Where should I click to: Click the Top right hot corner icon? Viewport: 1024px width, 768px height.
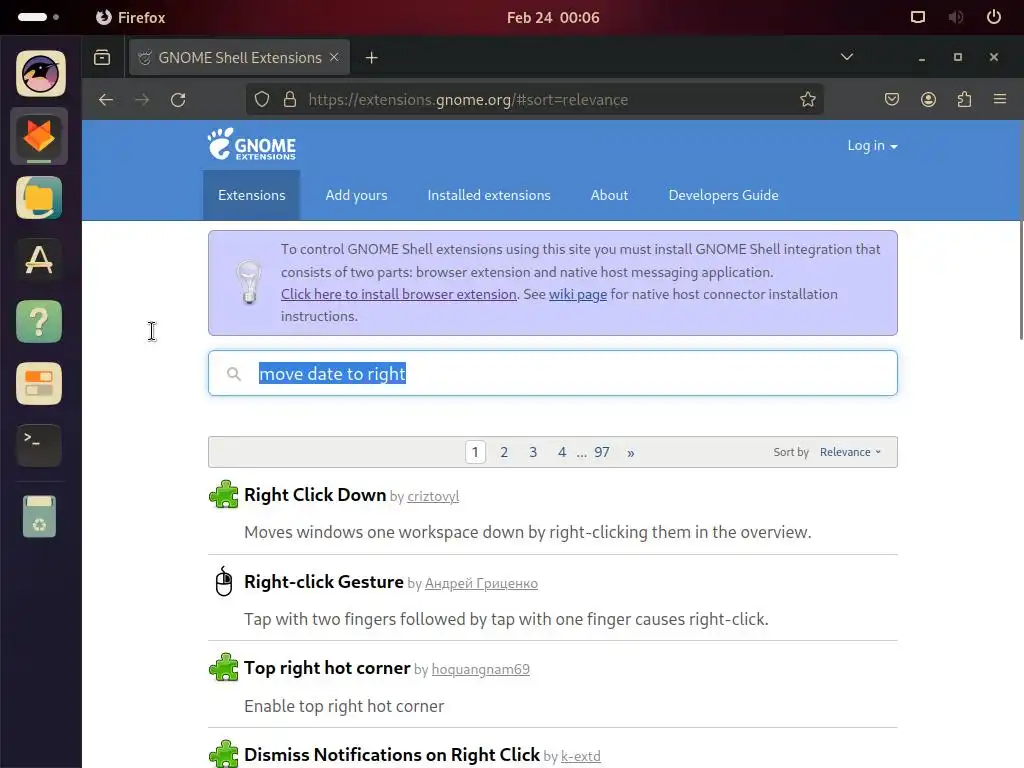click(223, 667)
